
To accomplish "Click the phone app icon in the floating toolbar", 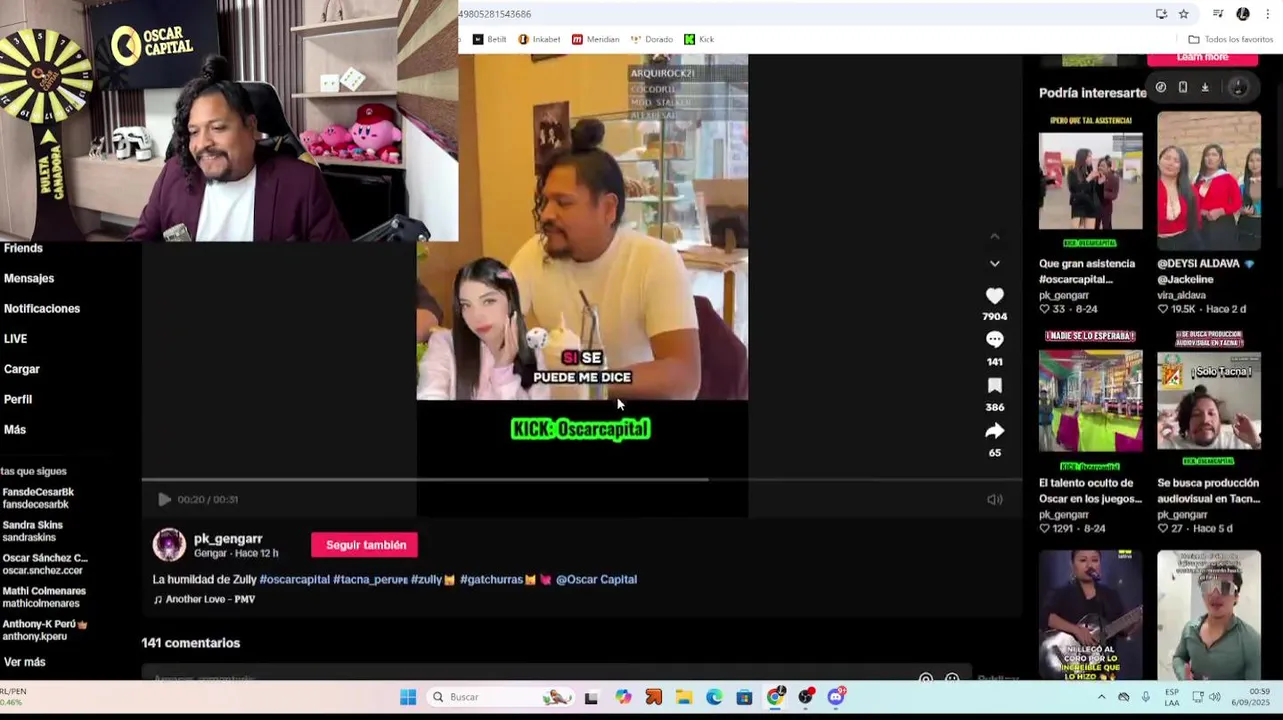I will pos(1183,87).
